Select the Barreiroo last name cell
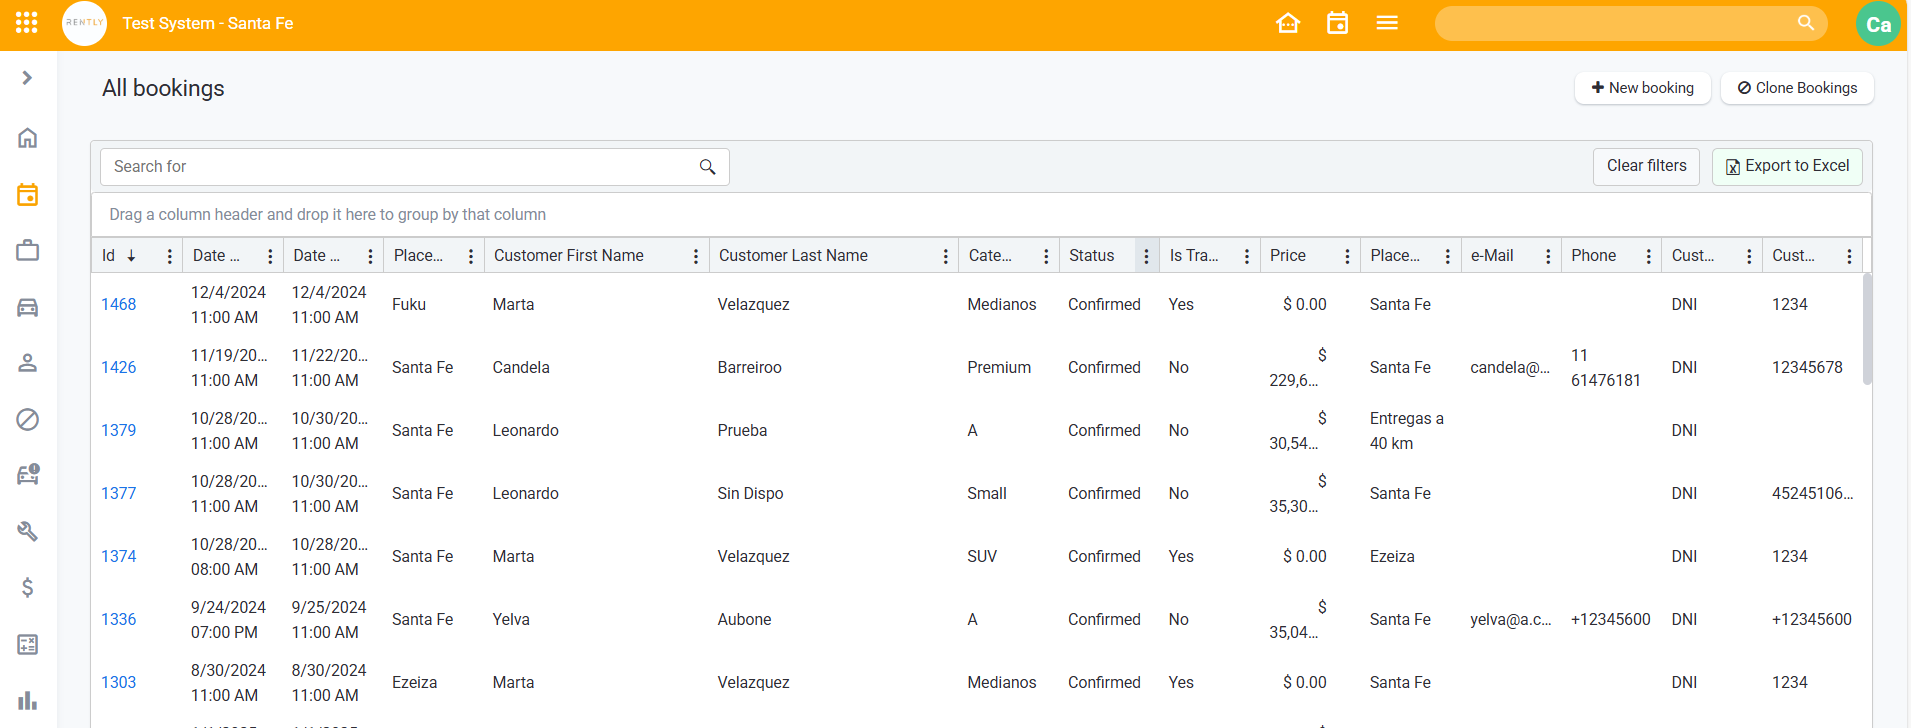The image size is (1911, 728). pos(749,367)
